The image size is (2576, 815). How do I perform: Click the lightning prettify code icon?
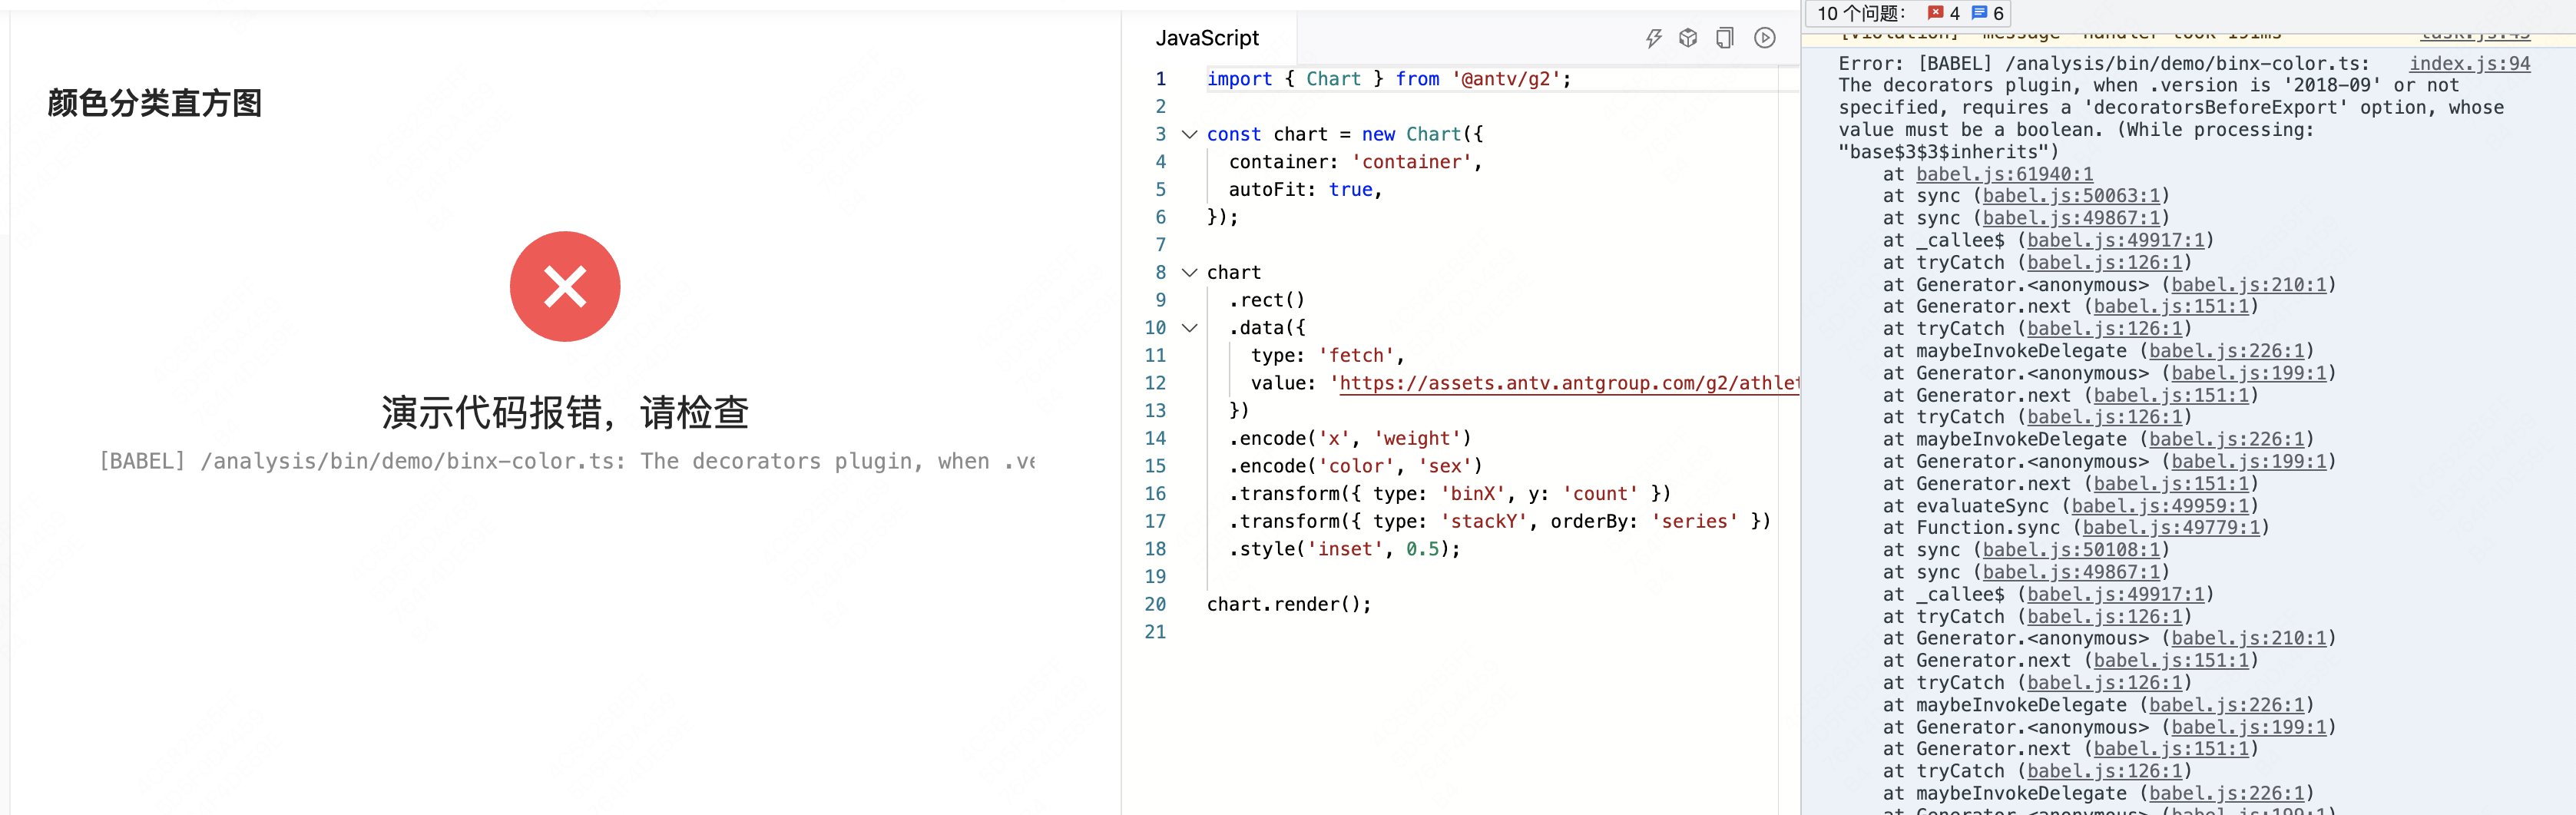[1654, 37]
